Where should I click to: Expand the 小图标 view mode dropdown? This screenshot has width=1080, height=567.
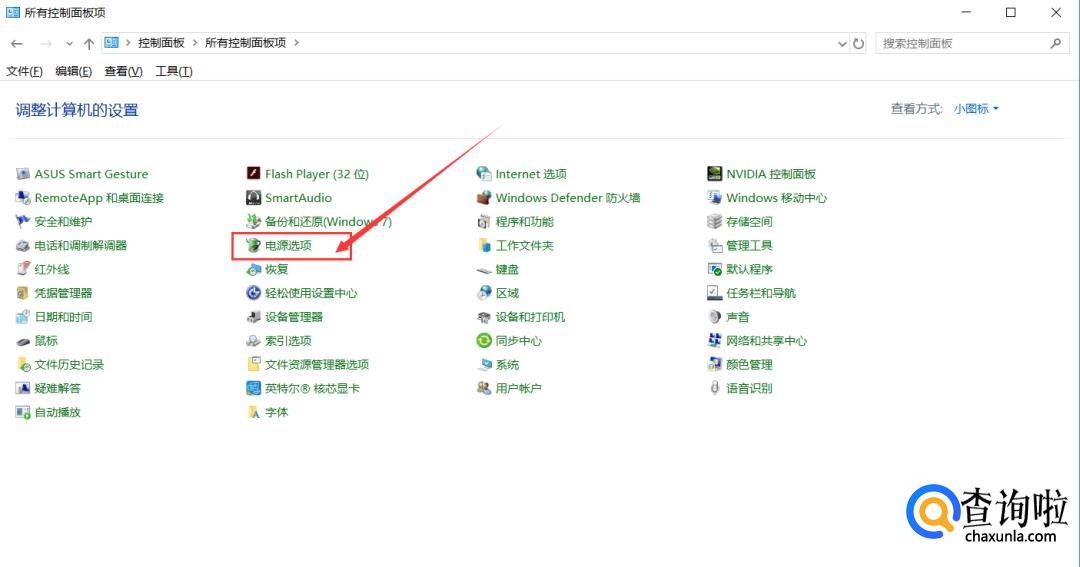tap(976, 109)
